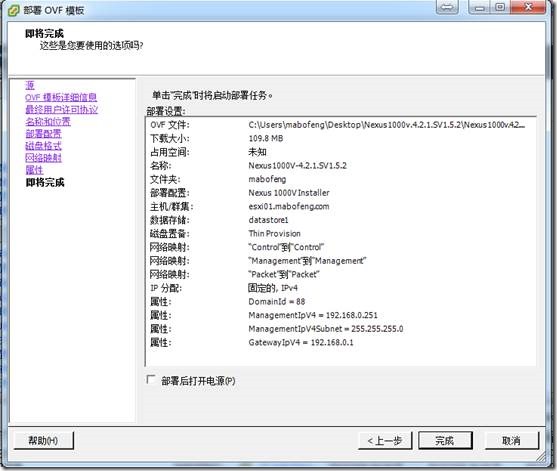
Task: Go to OVF 模板详细信息 step
Action: pyautogui.click(x=61, y=97)
